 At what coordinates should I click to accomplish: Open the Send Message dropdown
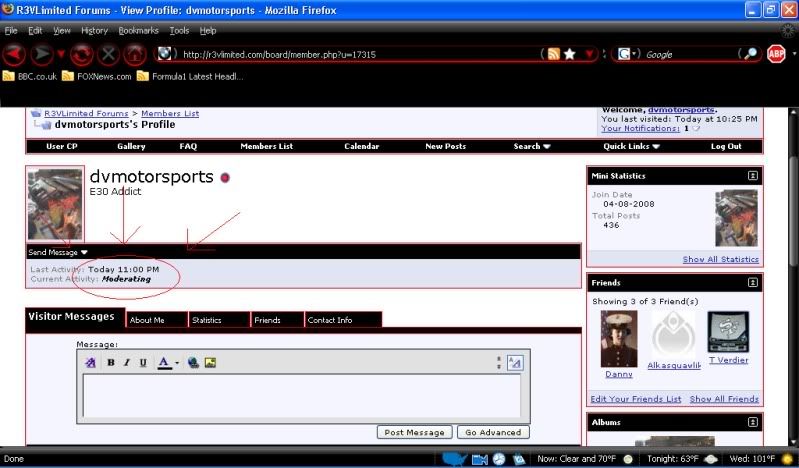pos(58,252)
